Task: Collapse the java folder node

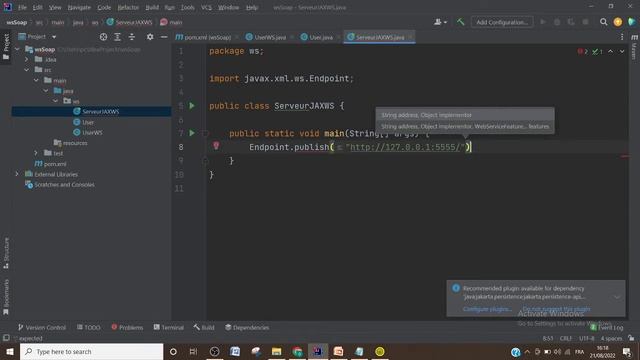Action: click(x=46, y=91)
